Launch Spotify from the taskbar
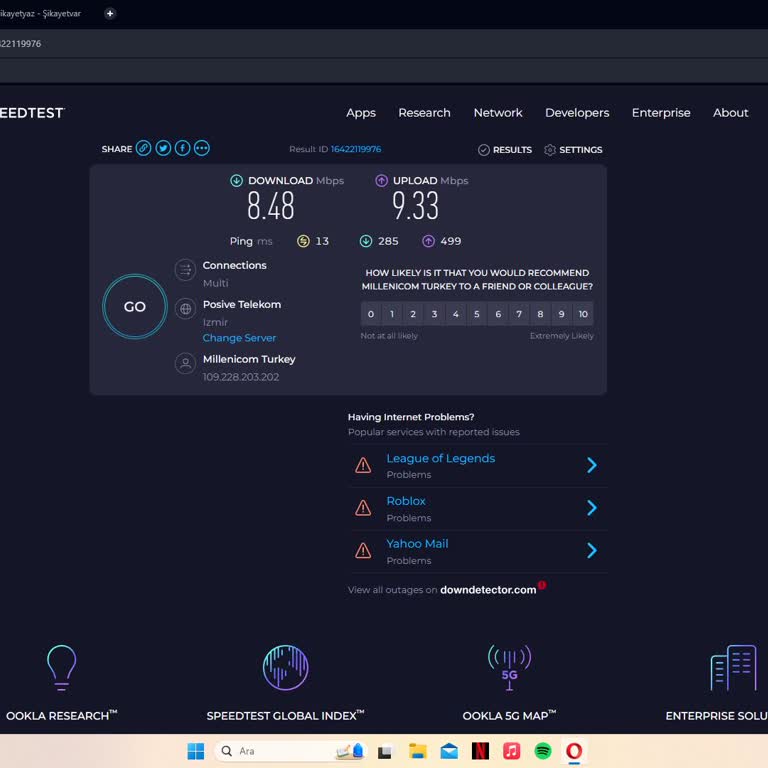 click(x=543, y=751)
